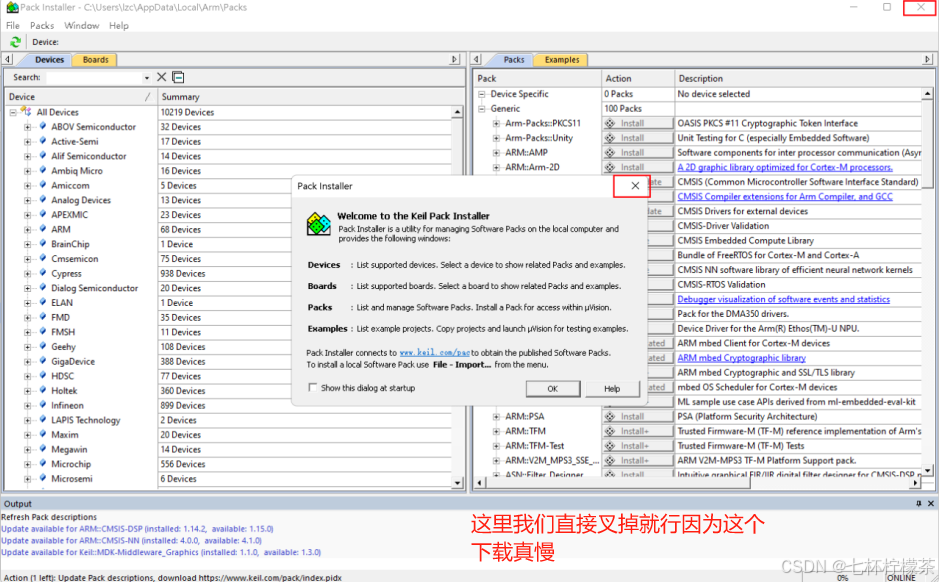Select the ABOV Semiconductor vendor icon
The height and width of the screenshot is (582, 939).
(x=43, y=126)
